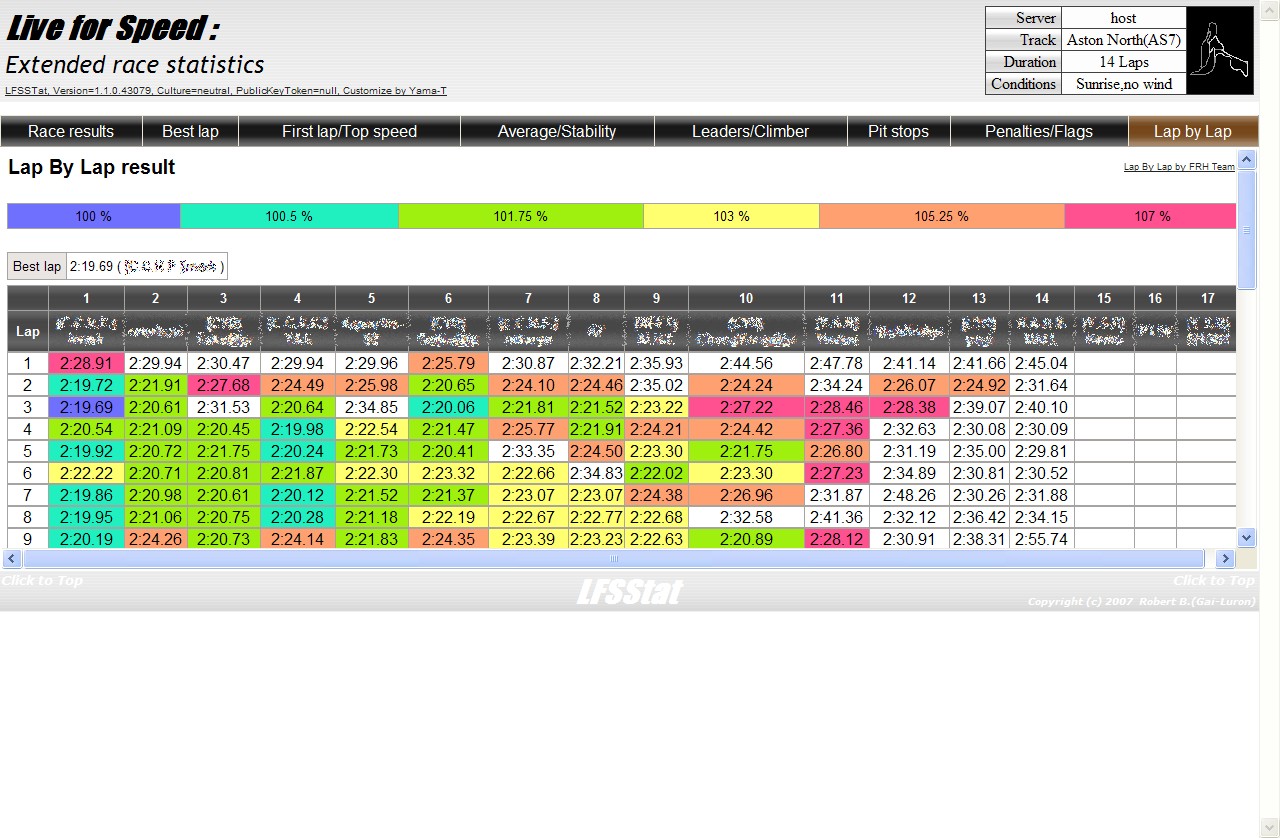Click the 'Lap' row header cell

pyautogui.click(x=28, y=331)
